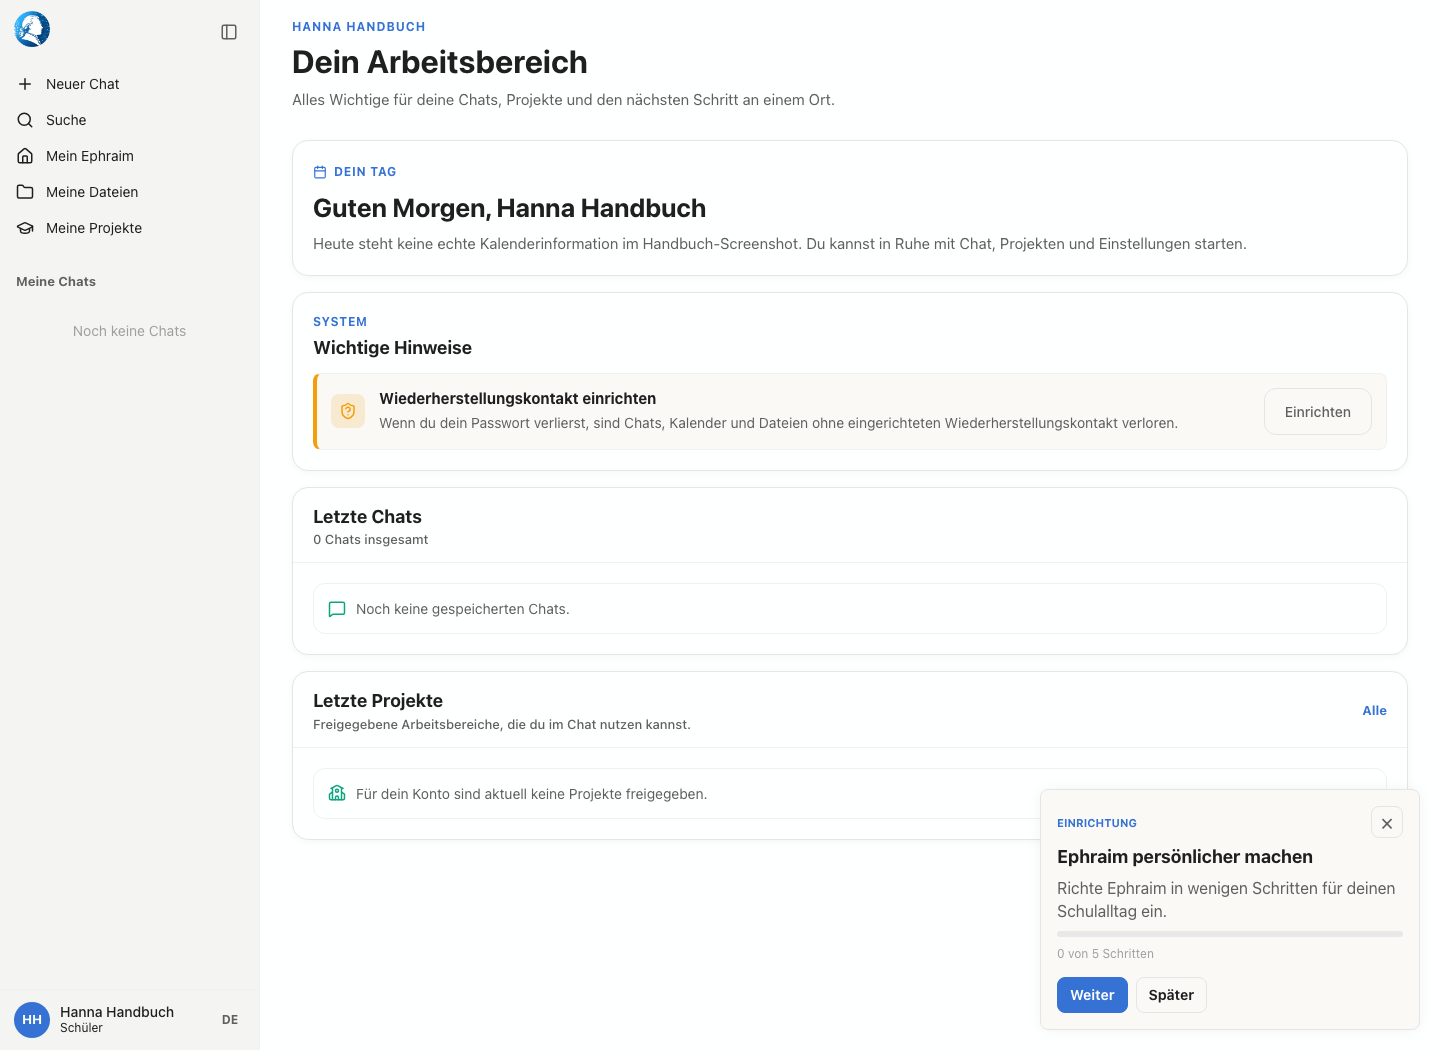1440x1050 pixels.
Task: Click the '0 von 5 Schritten' label
Action: [x=1105, y=954]
